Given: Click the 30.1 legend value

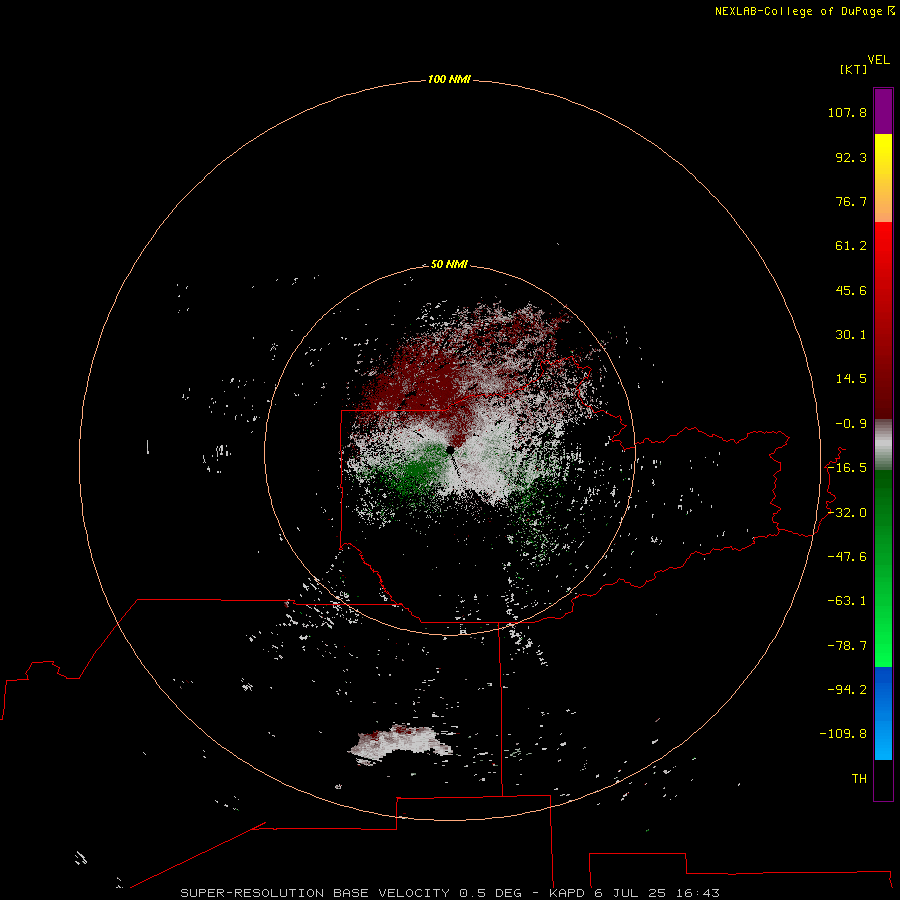Looking at the screenshot, I should click(x=851, y=335).
